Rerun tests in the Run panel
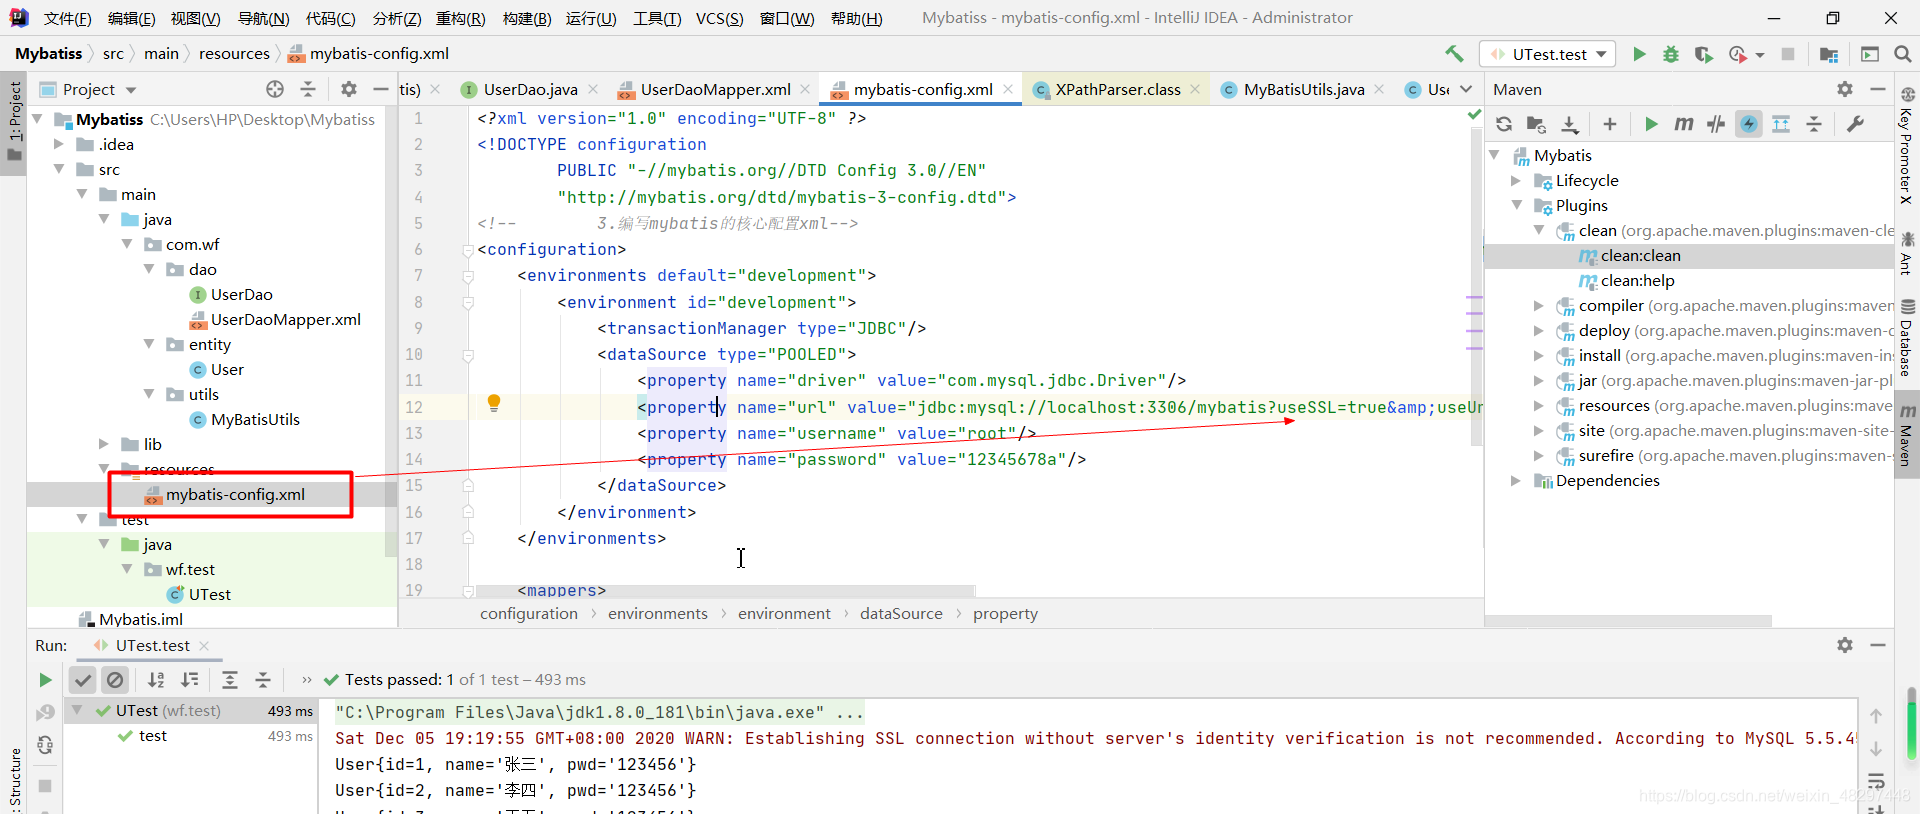1920x814 pixels. 45,680
